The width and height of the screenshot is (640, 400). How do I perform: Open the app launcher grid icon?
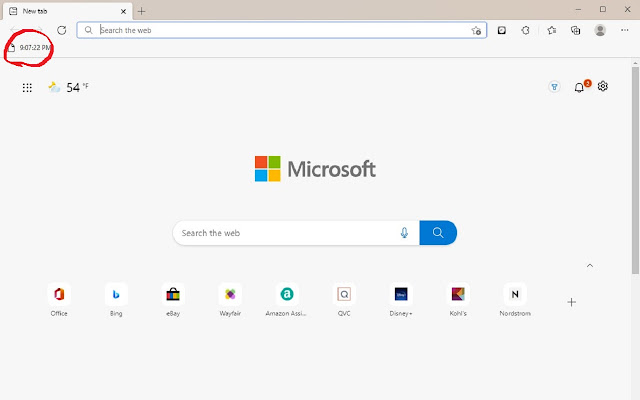[x=27, y=87]
